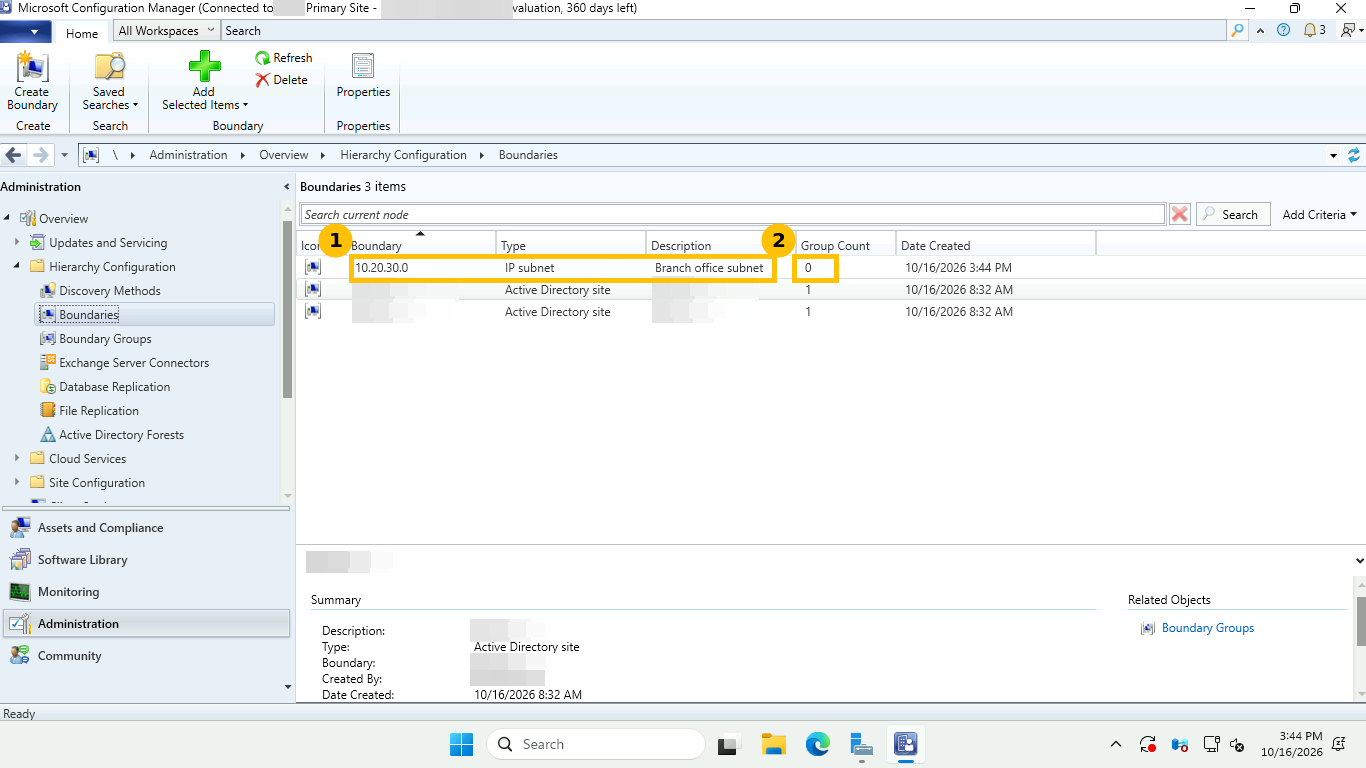The image size is (1366, 768).
Task: Click the help question mark icon
Action: tap(1284, 30)
